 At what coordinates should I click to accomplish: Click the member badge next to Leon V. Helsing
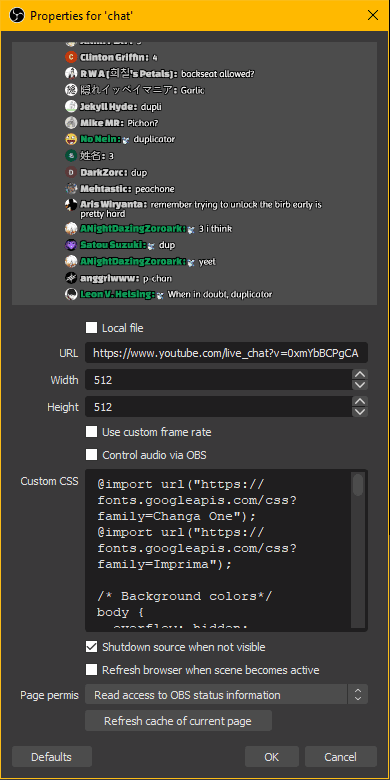160,295
